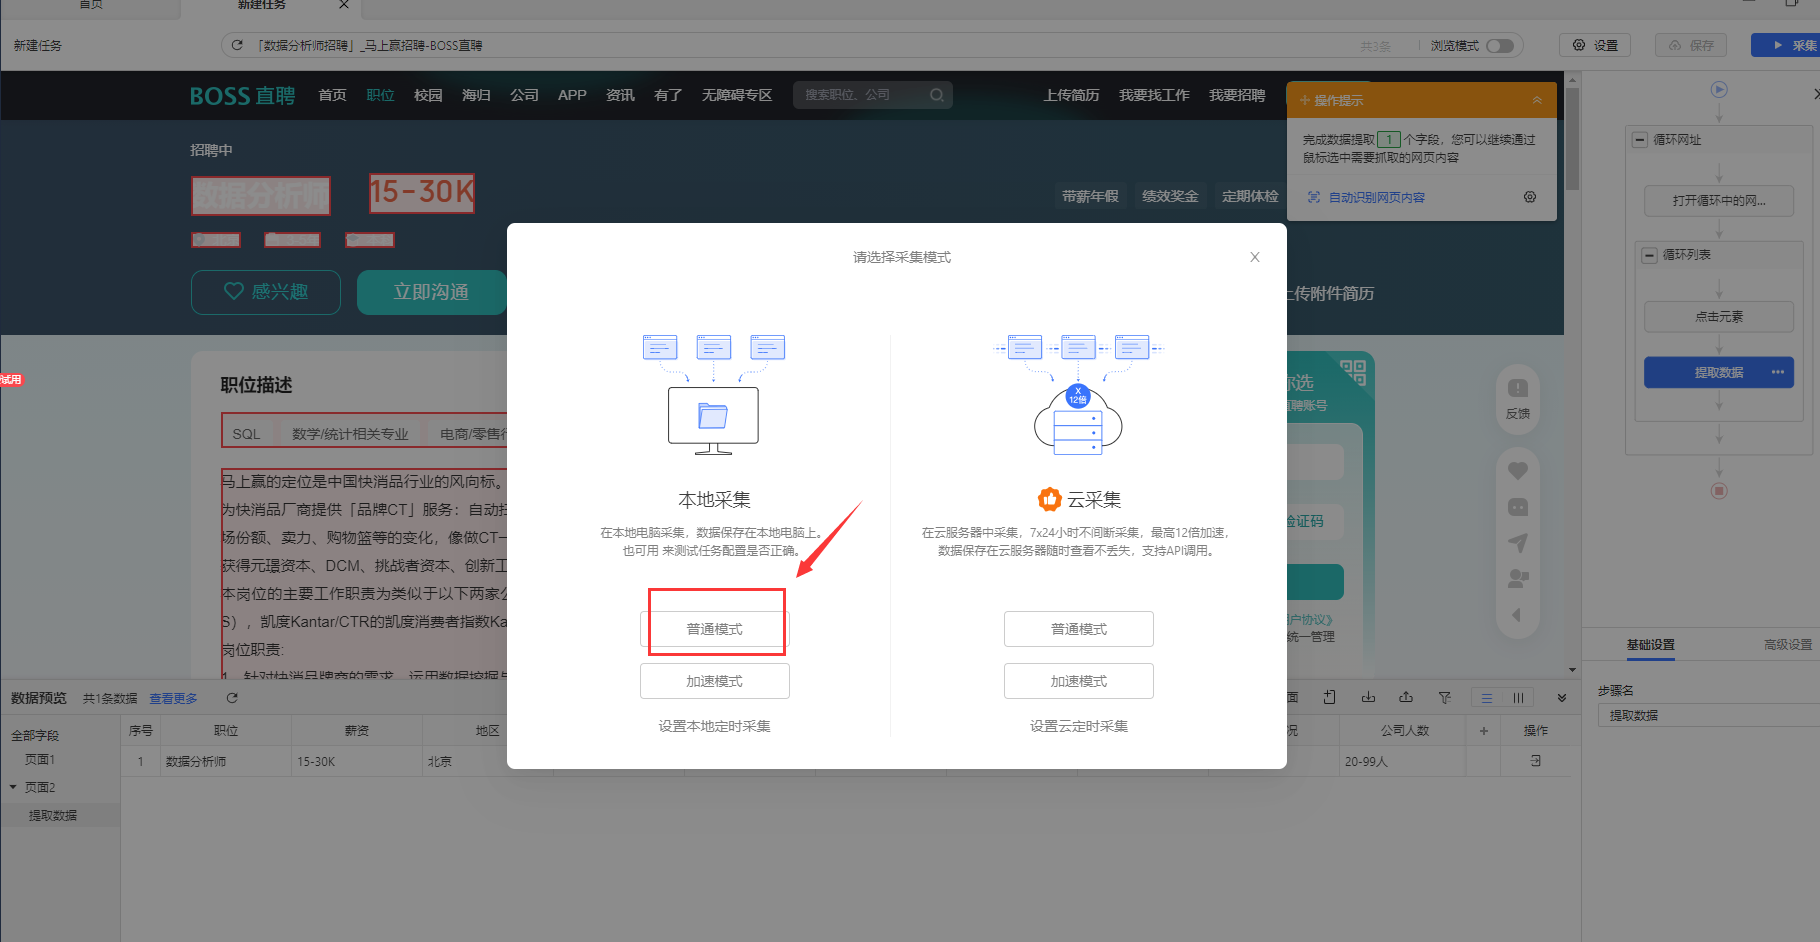The image size is (1820, 942).
Task: Choose 普通模式 under 本地采集
Action: 714,629
